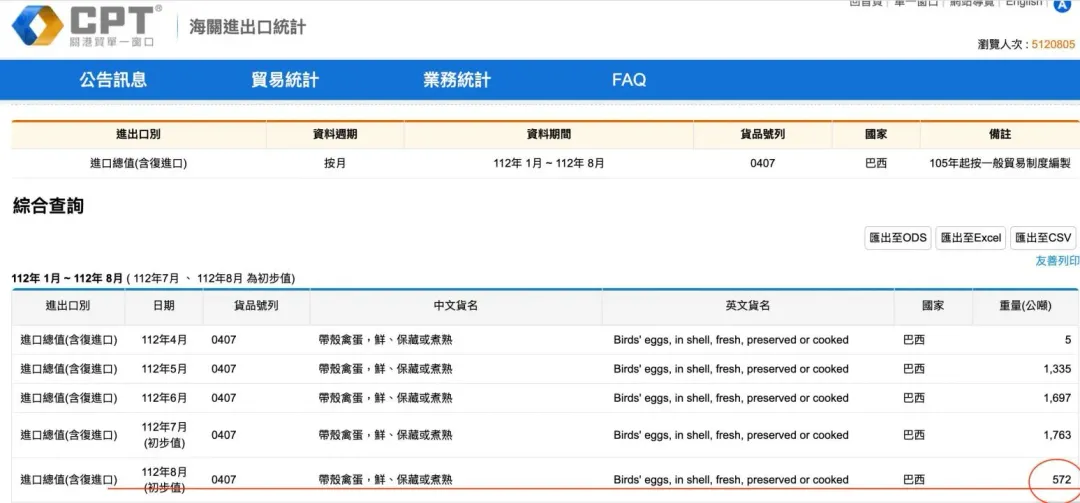This screenshot has width=1080, height=503.
Task: Click the weight value 572
Action: [1061, 480]
